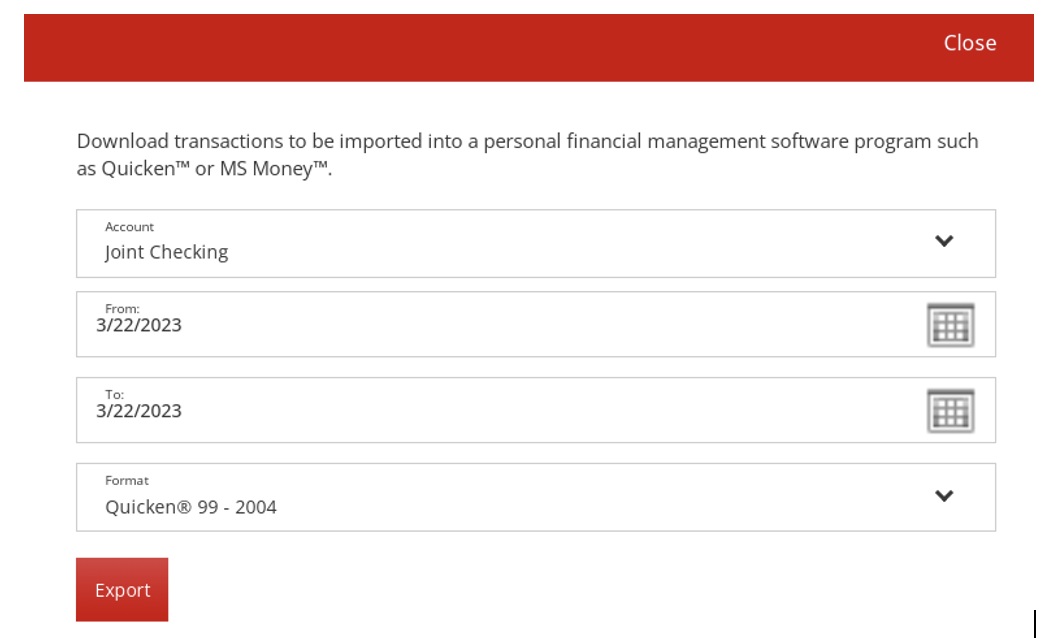
Task: Click the "To:" field label
Action: click(x=115, y=394)
